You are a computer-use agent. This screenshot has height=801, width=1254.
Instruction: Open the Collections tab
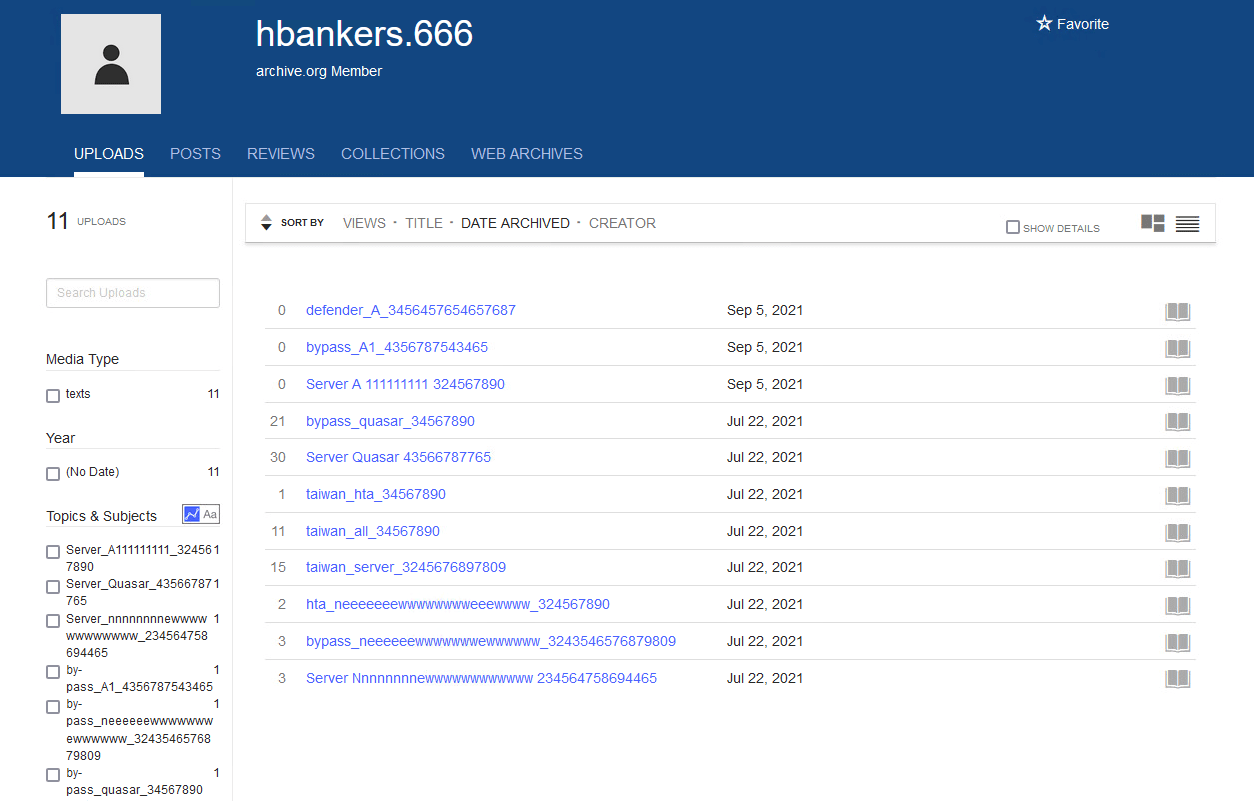tap(393, 154)
